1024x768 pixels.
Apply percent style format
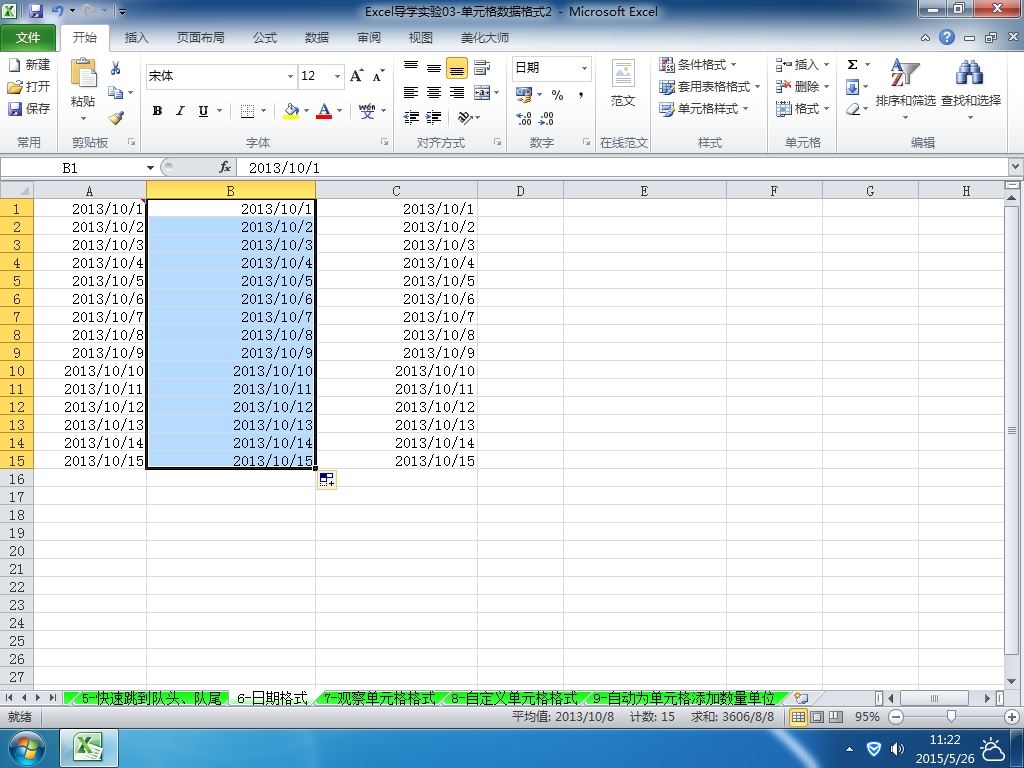coord(557,95)
